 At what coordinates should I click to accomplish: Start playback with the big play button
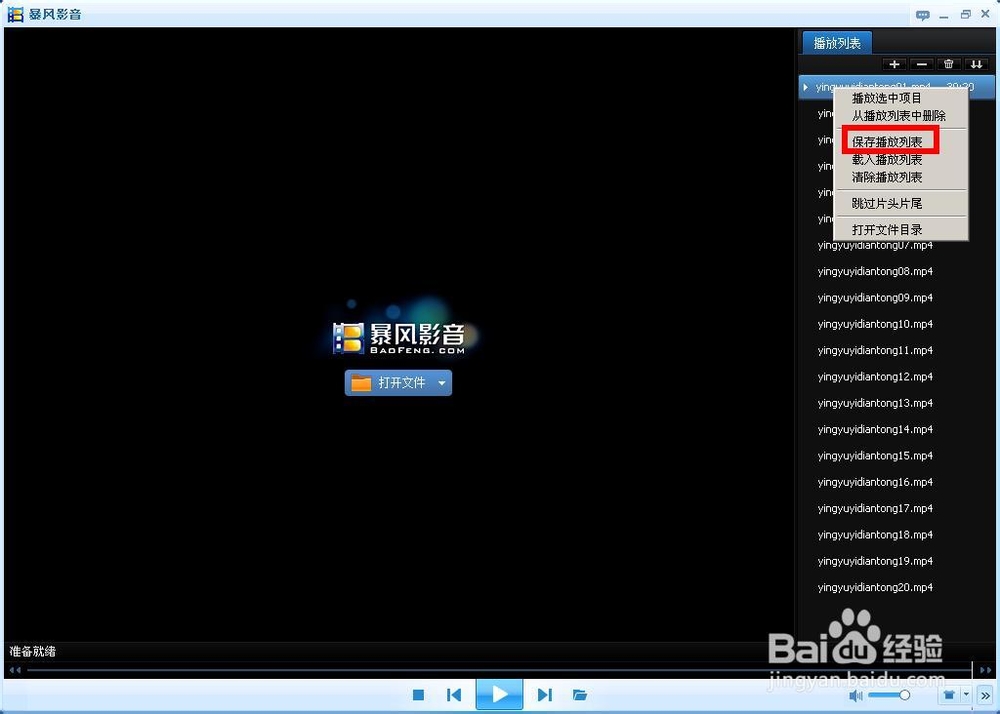(x=499, y=694)
